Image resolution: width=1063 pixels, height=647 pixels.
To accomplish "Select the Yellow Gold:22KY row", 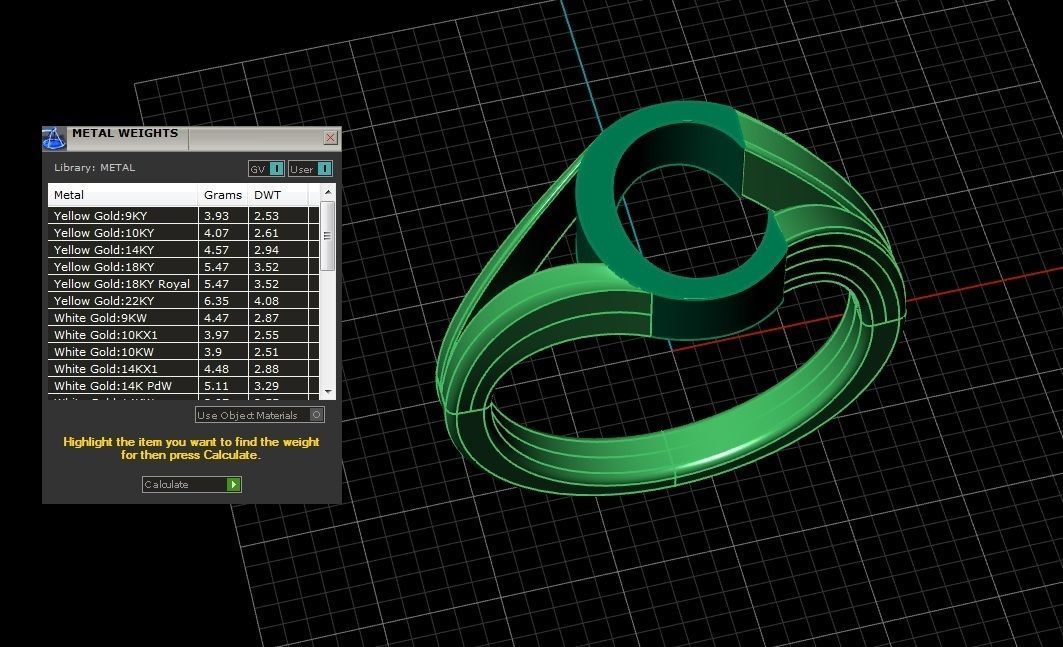I will [x=183, y=300].
